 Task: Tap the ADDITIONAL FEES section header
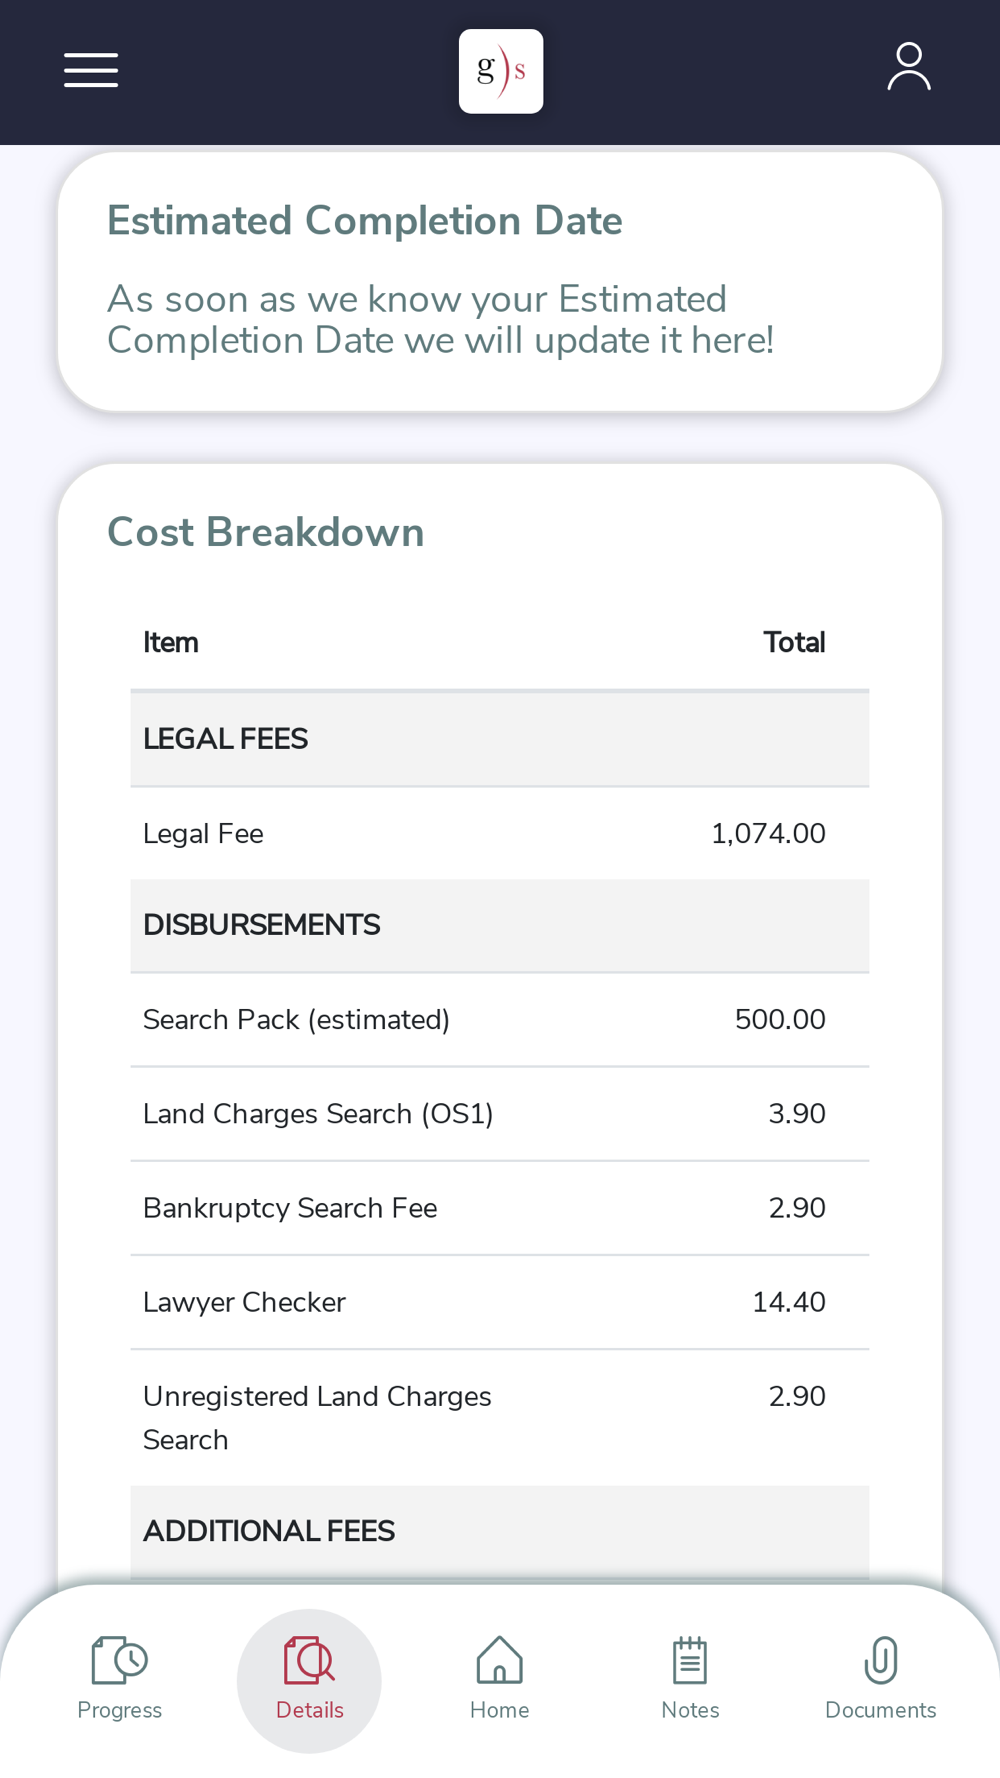[x=500, y=1531]
